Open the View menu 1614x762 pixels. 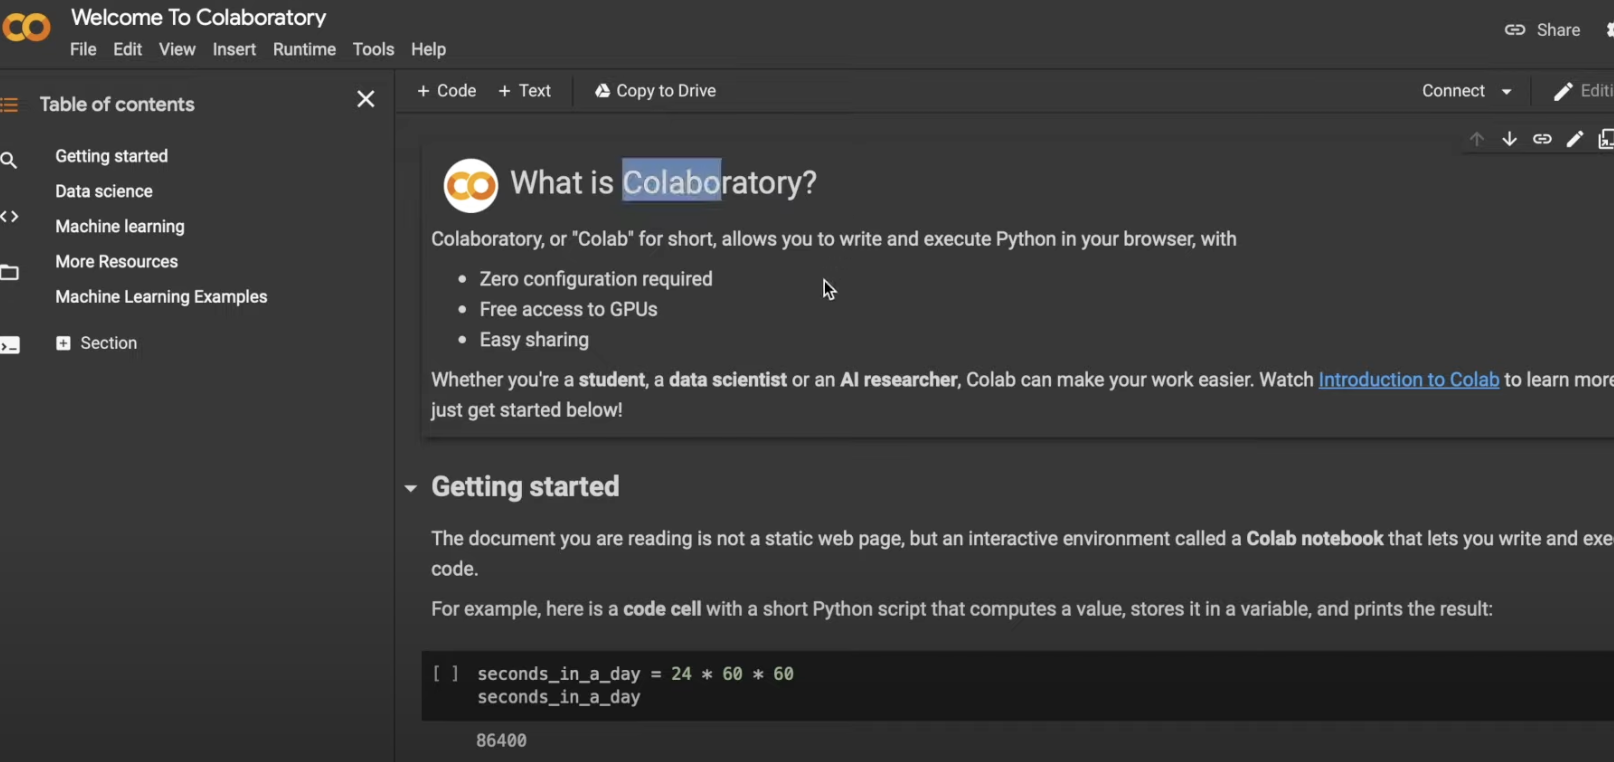[x=177, y=49]
